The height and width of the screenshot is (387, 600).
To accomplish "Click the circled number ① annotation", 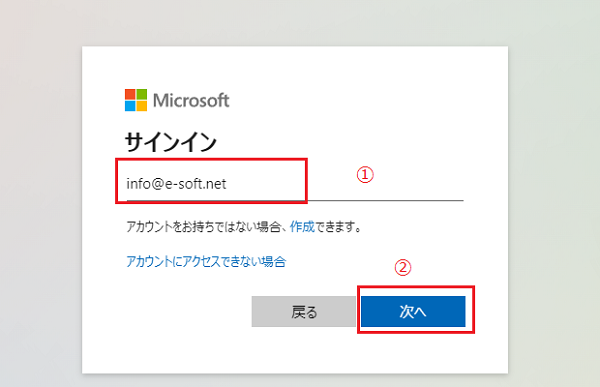I will click(365, 175).
